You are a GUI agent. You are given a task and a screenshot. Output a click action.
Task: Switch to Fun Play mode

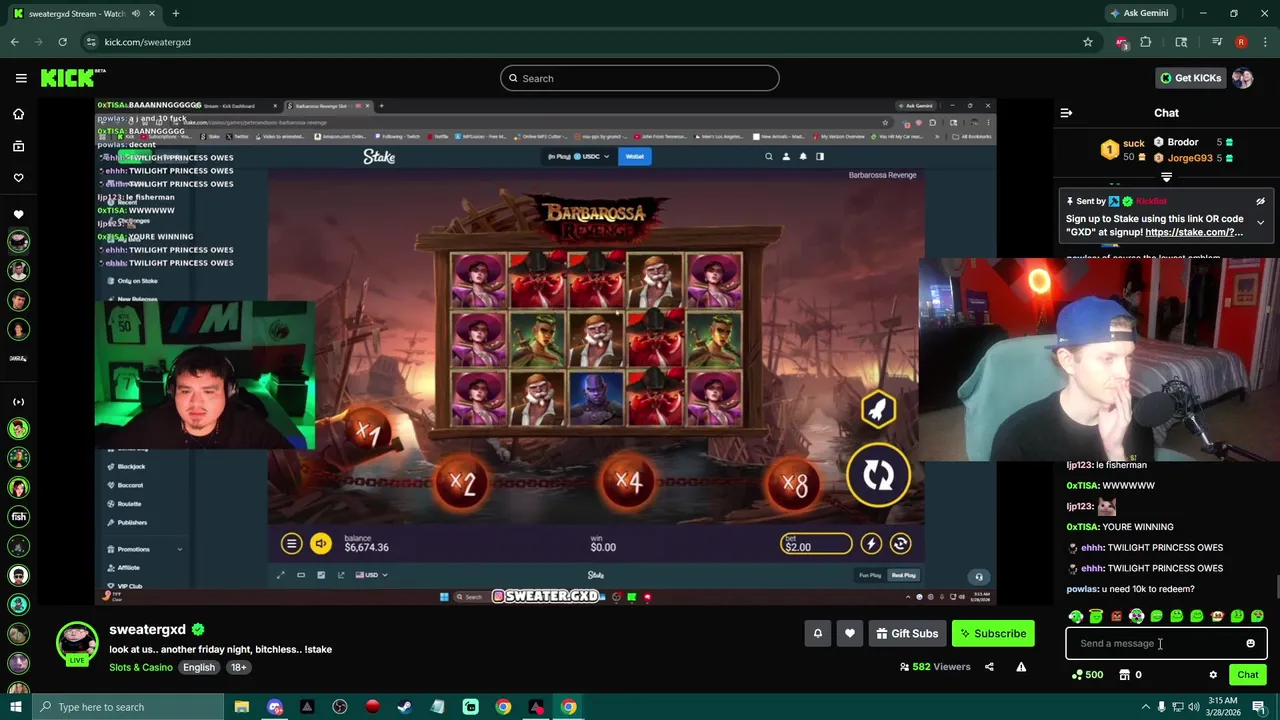click(x=870, y=575)
